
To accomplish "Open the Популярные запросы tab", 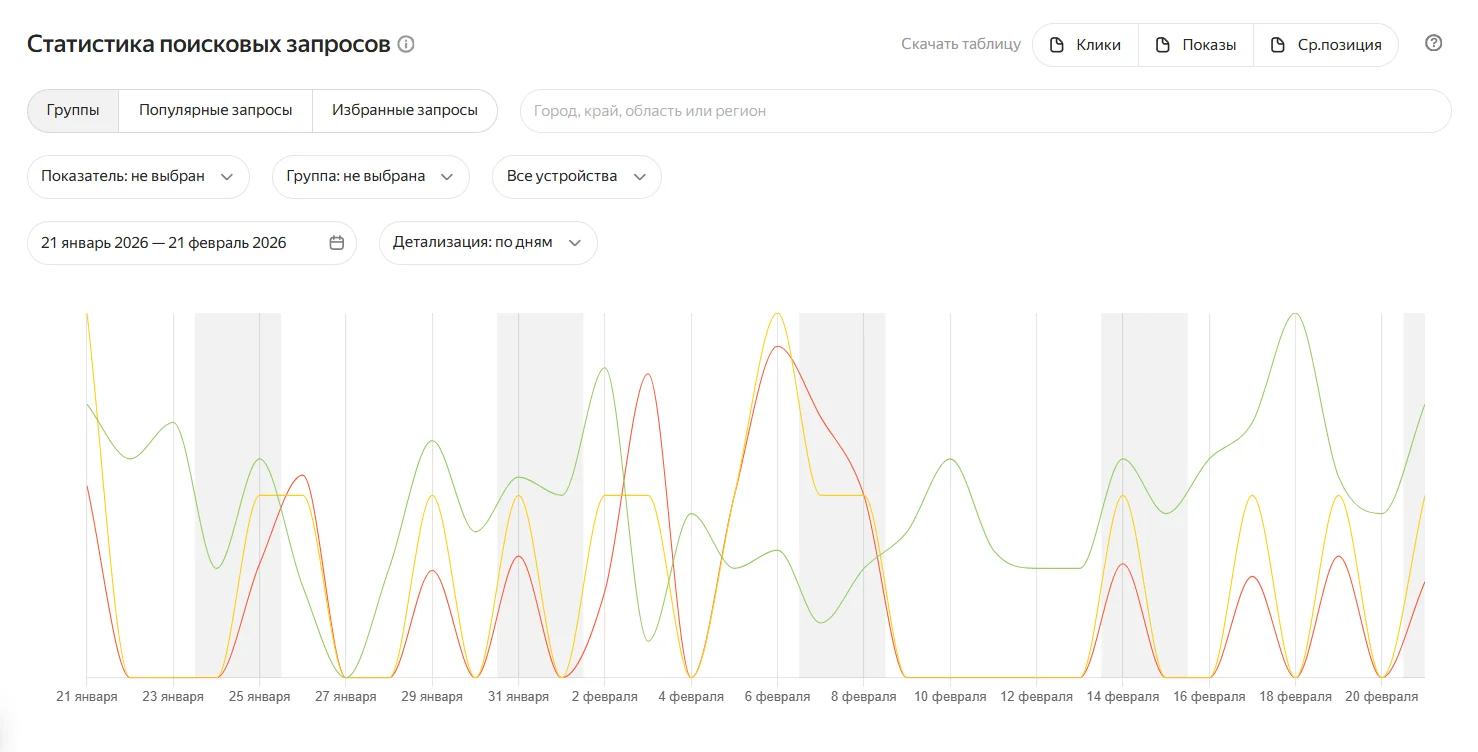I will (x=215, y=110).
